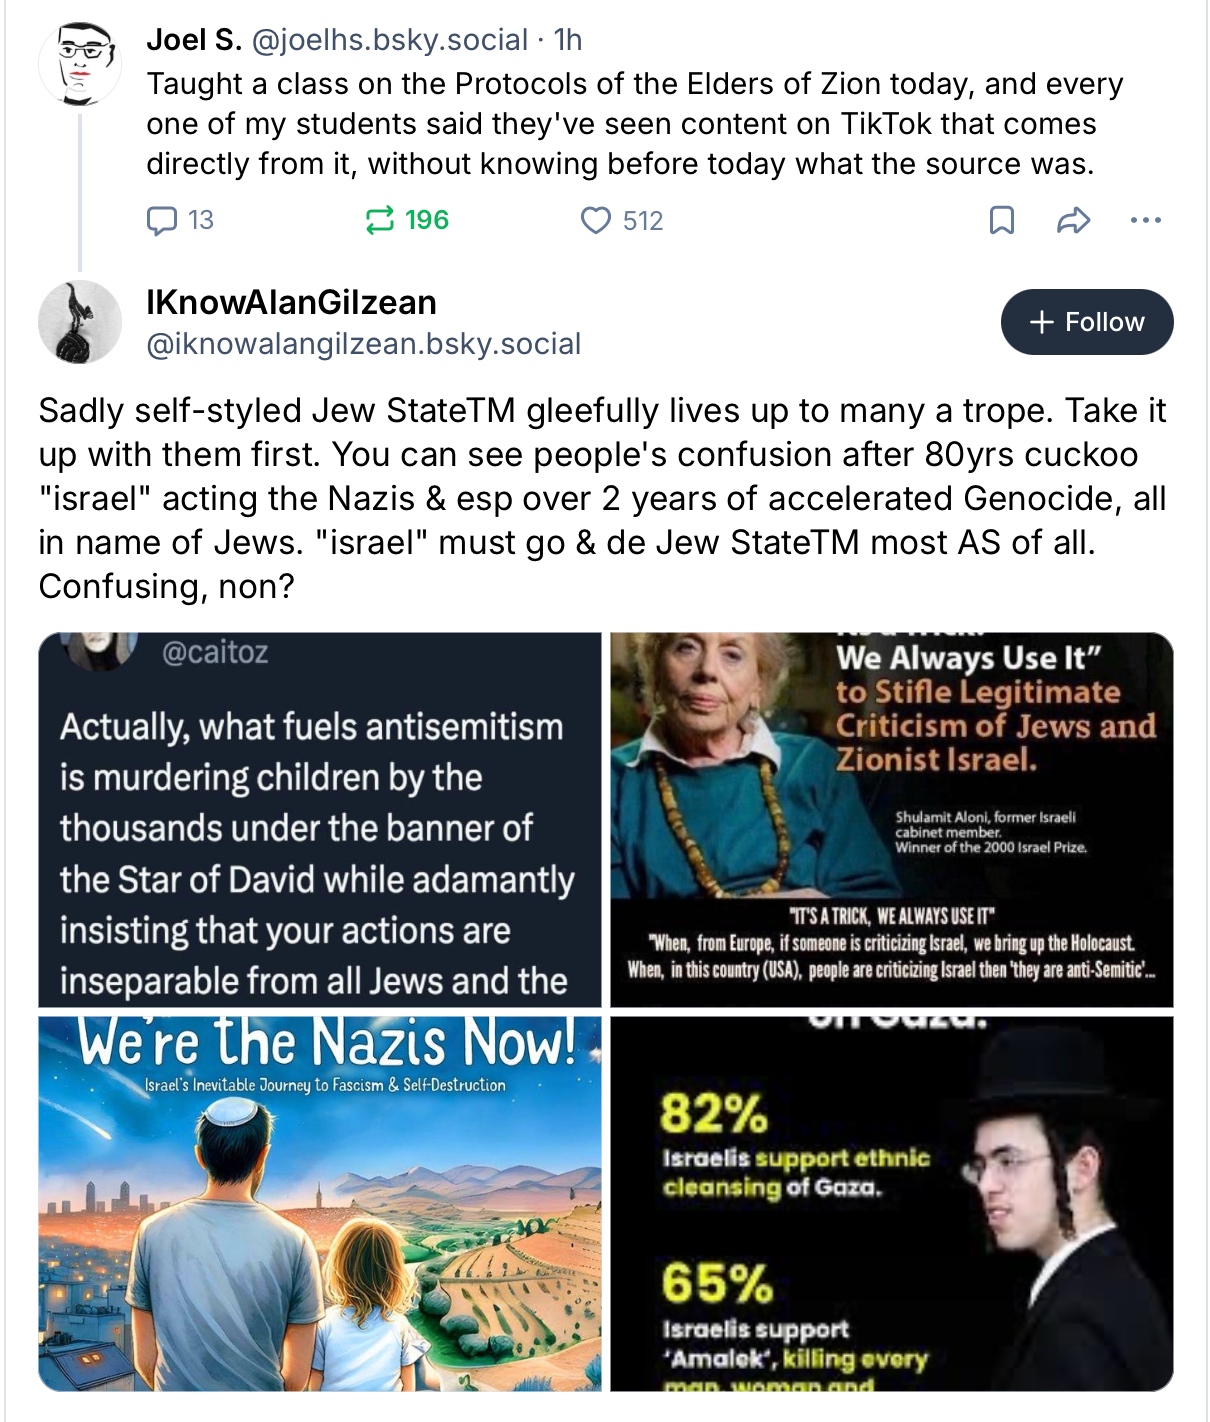Image resolution: width=1210 pixels, height=1422 pixels.
Task: Open the @caitoz screenshot image
Action: tap(320, 819)
